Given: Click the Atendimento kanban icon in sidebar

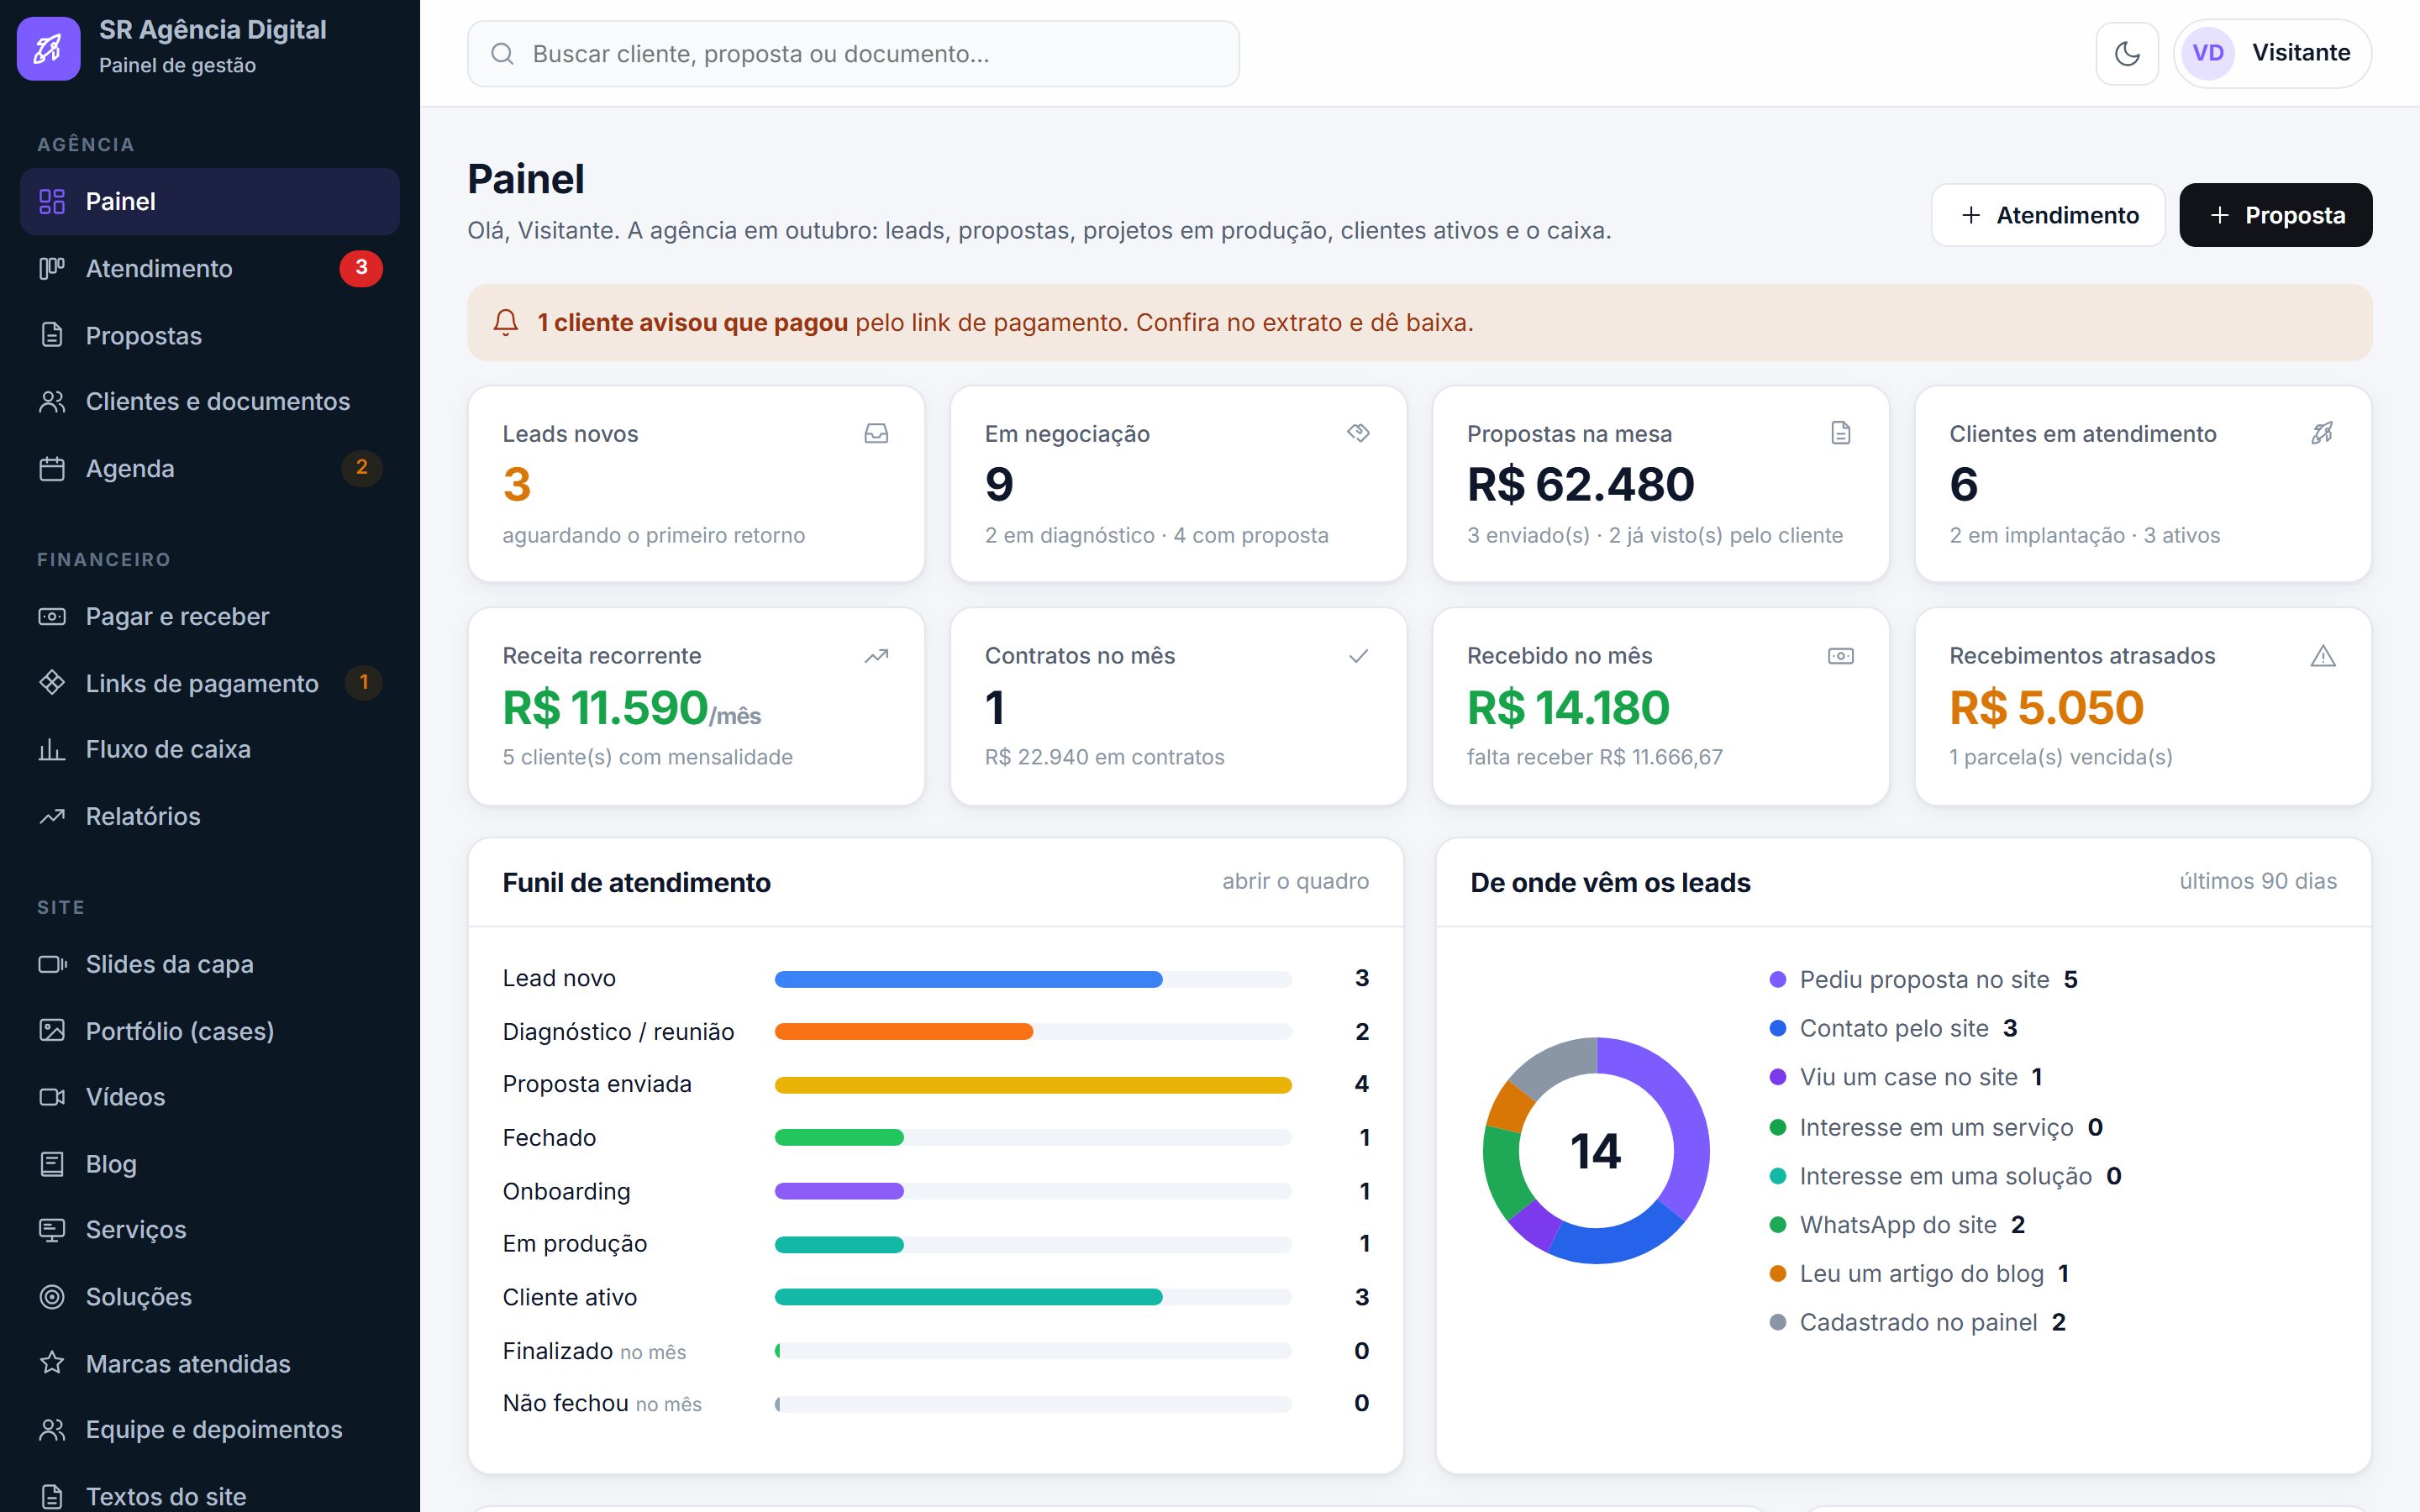Looking at the screenshot, I should click(x=52, y=268).
